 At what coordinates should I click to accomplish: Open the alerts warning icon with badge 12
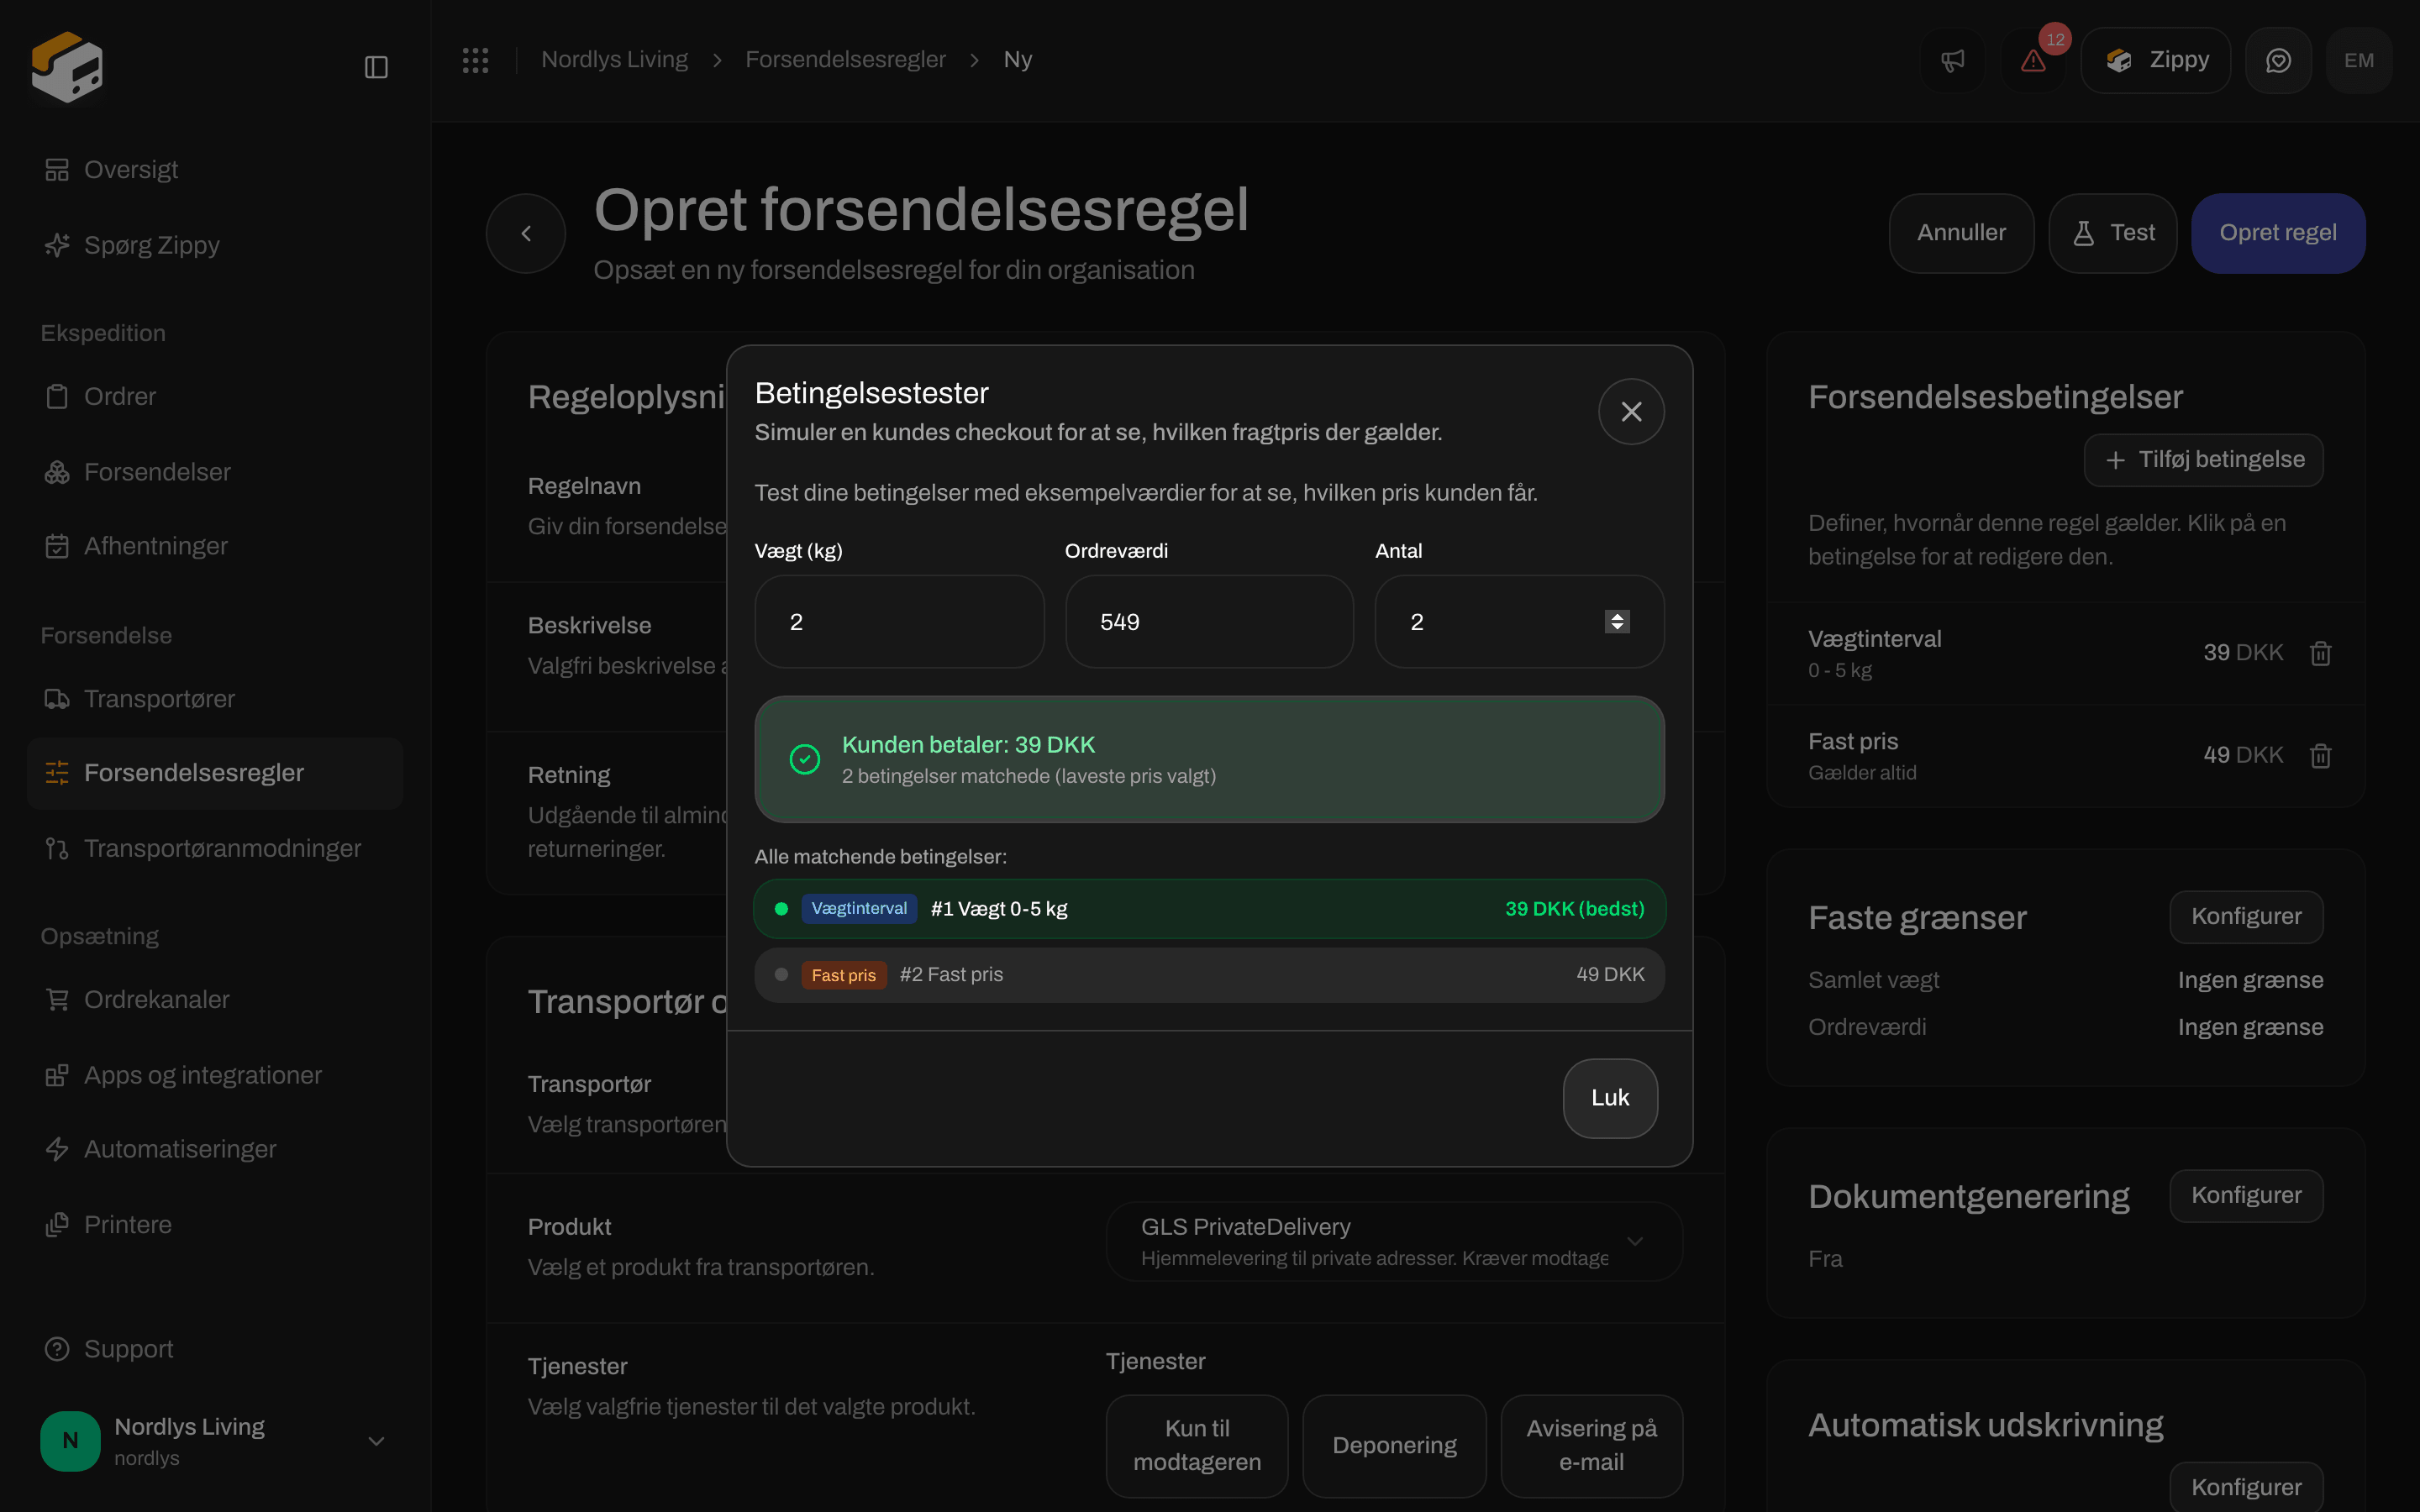click(2033, 61)
